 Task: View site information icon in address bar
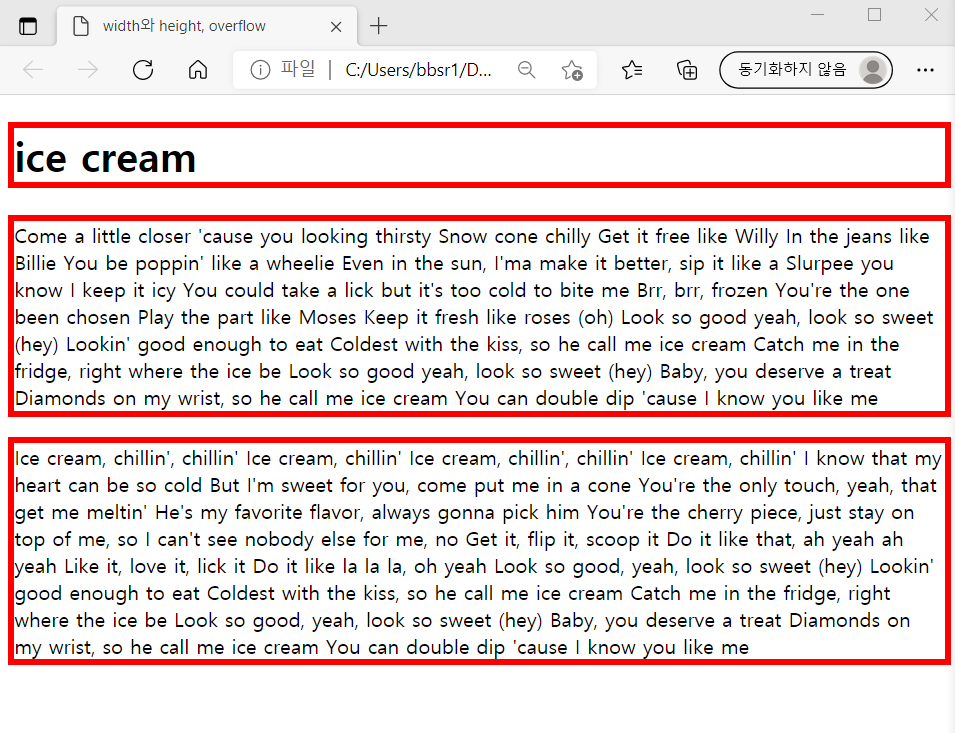260,70
